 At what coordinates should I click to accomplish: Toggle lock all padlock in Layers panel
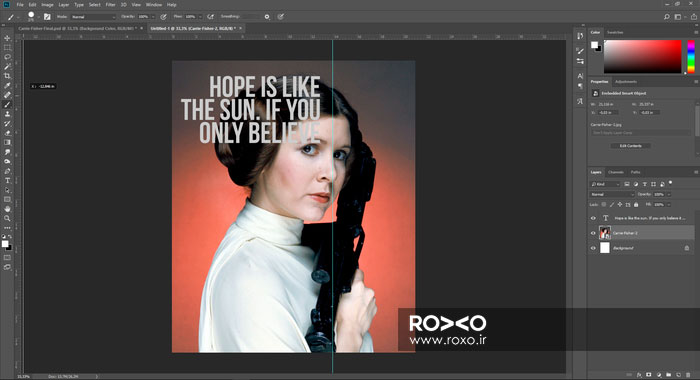click(636, 205)
